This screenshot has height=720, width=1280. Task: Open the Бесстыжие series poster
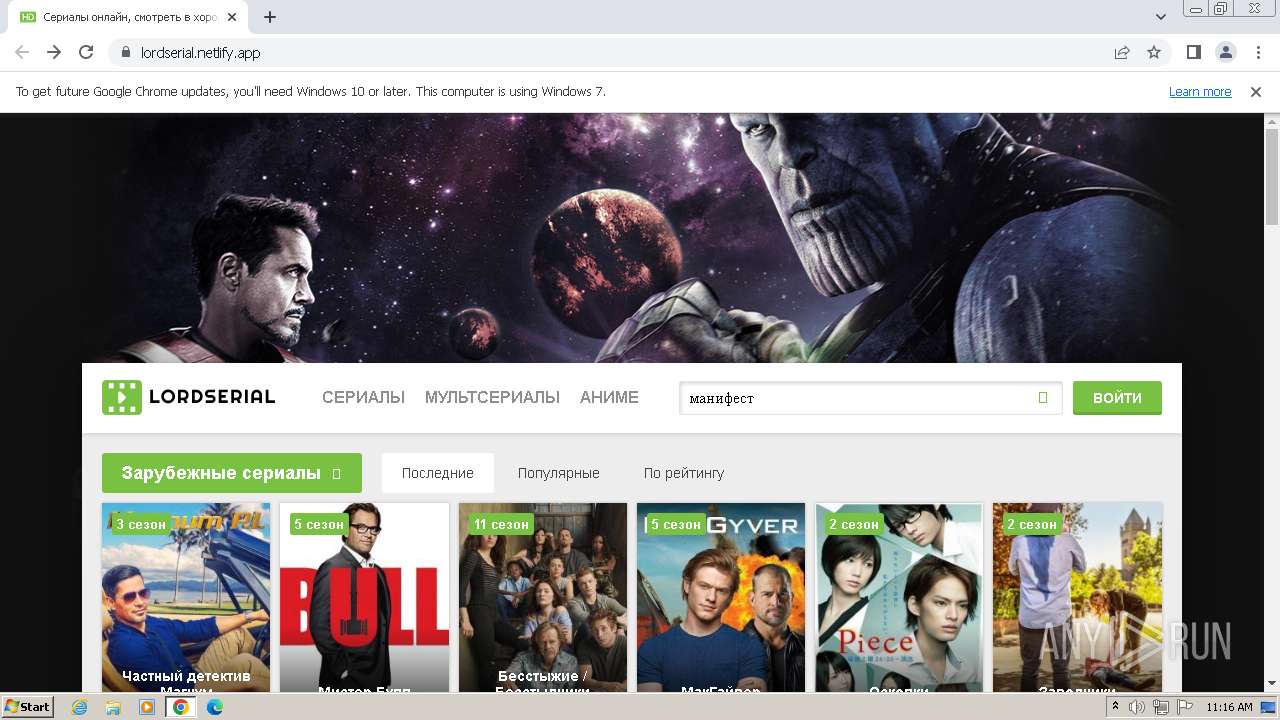pos(543,597)
